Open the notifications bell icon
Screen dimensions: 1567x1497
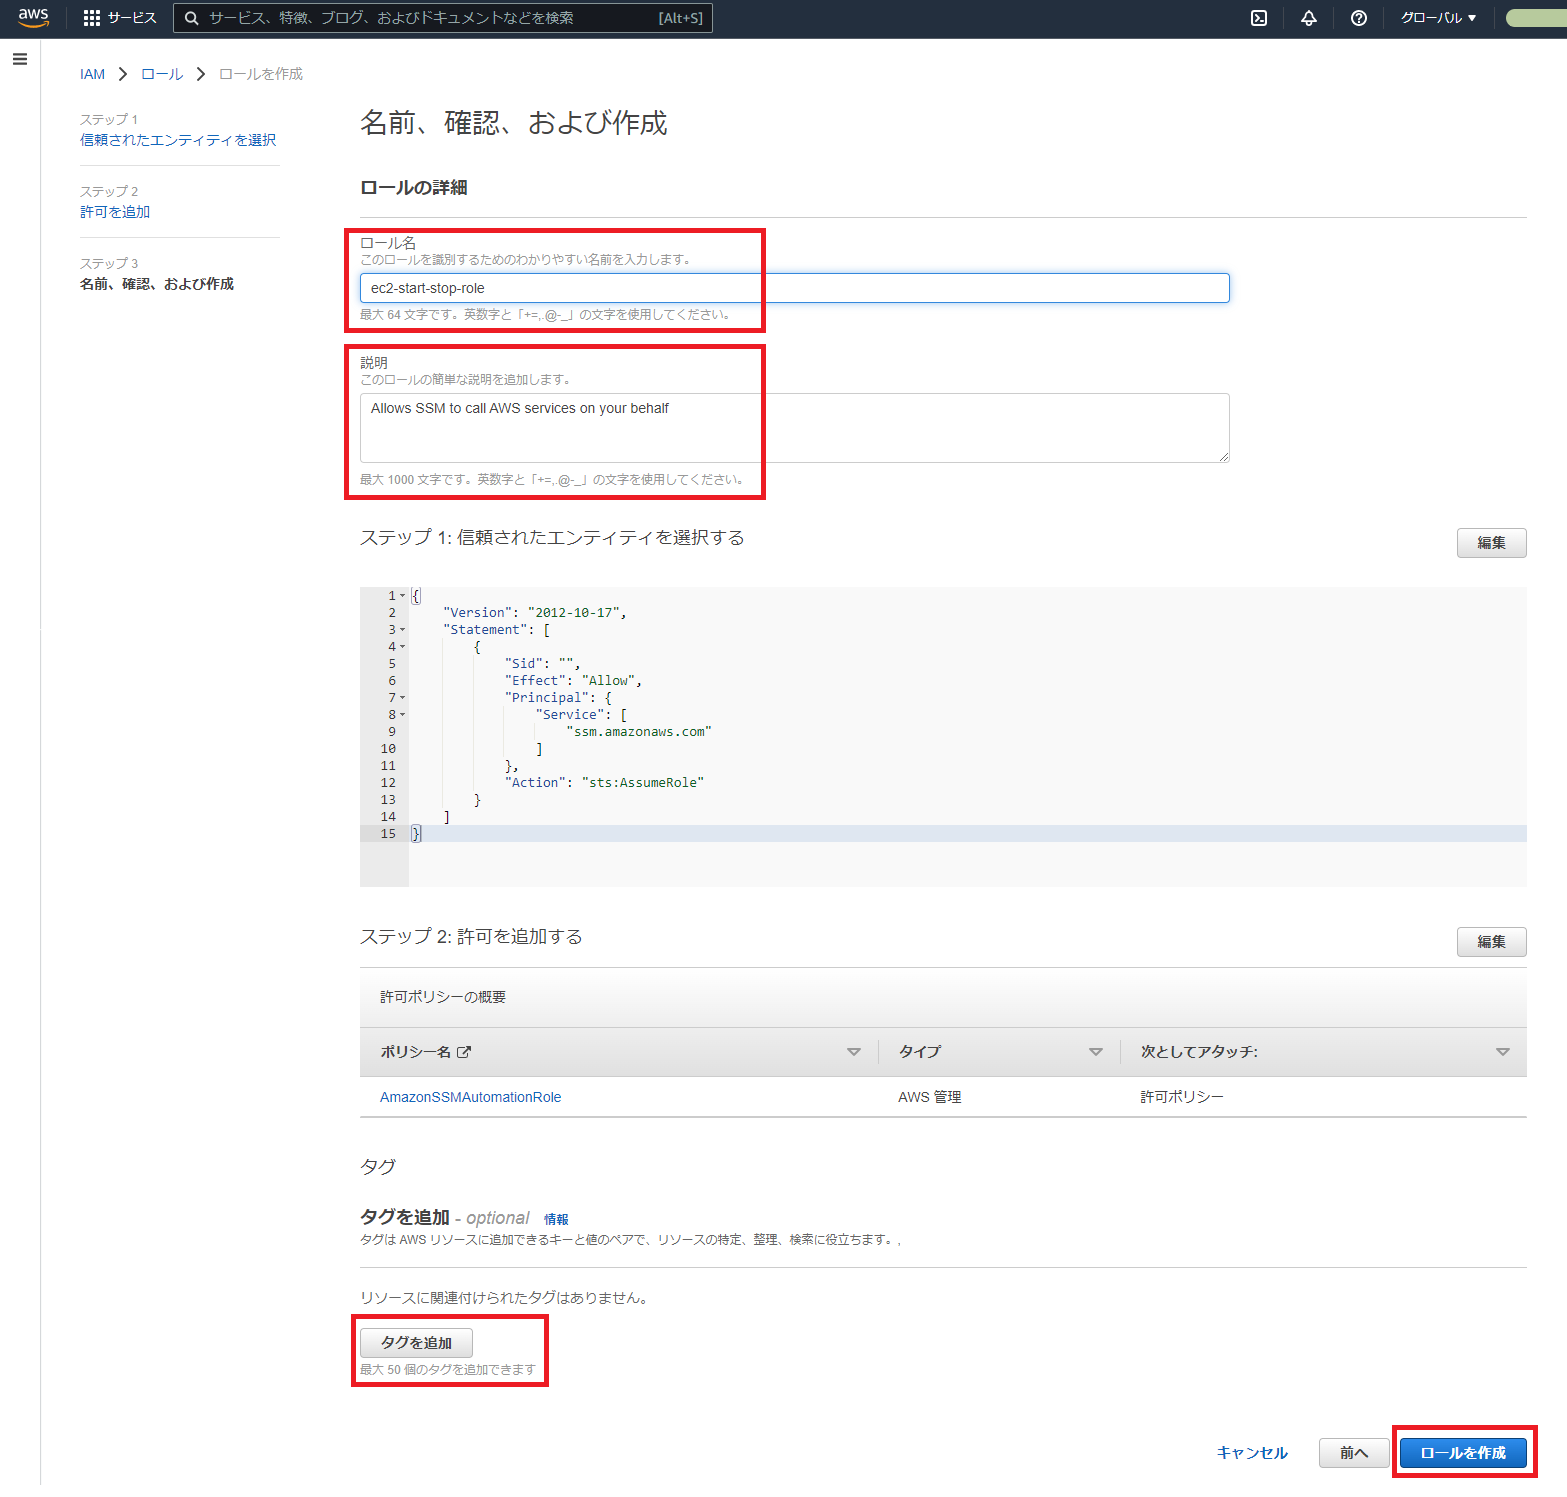1309,18
